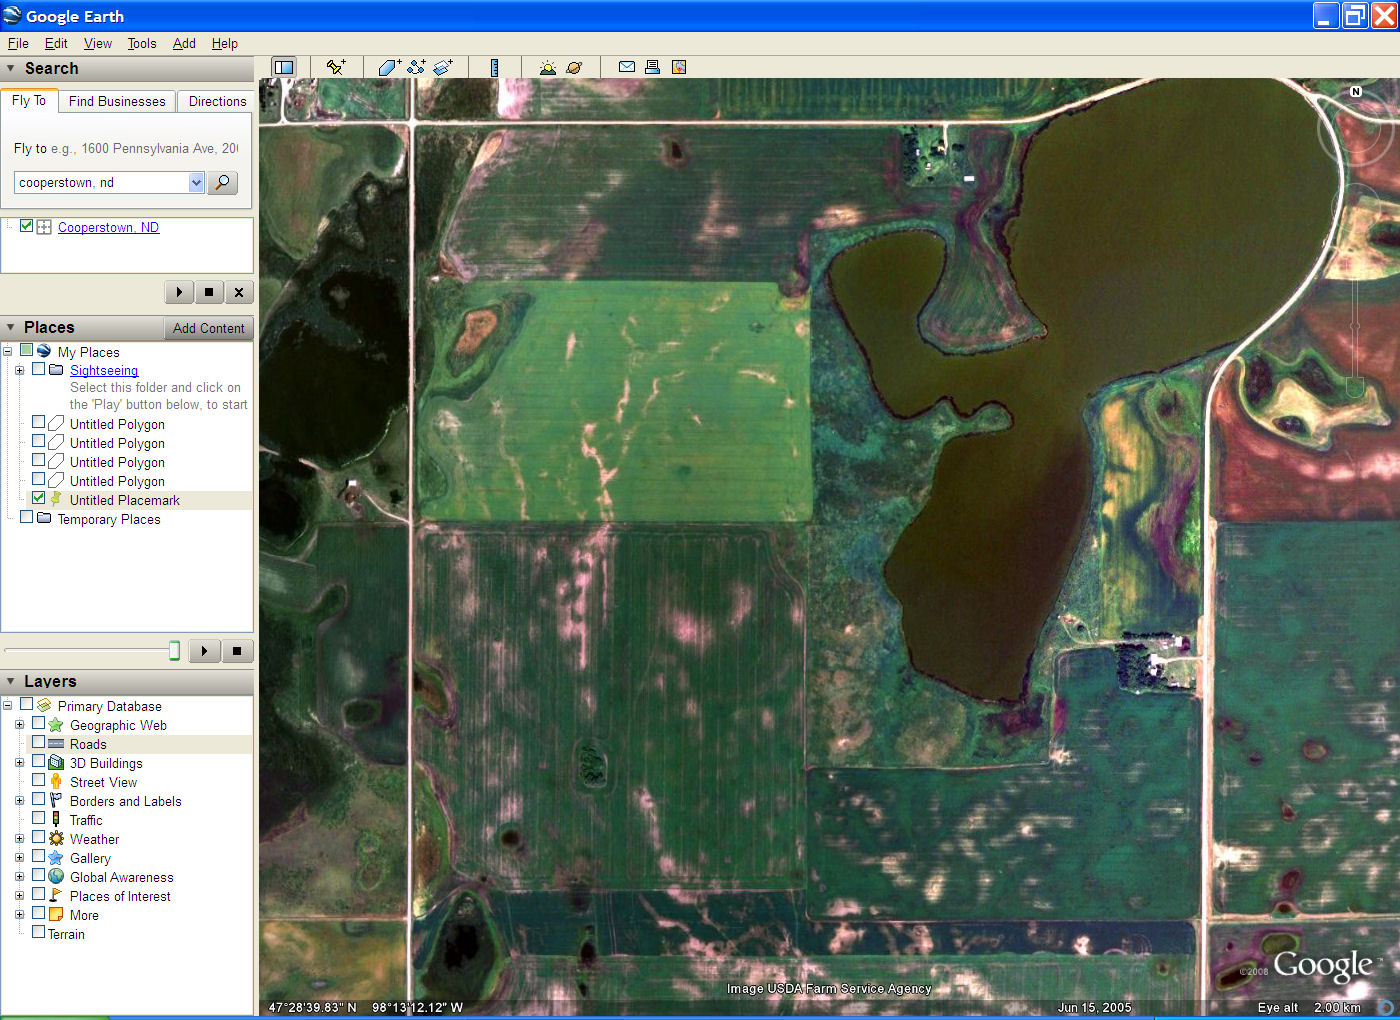Viewport: 1400px width, 1020px height.
Task: Switch to the Fly To tab
Action: click(29, 100)
